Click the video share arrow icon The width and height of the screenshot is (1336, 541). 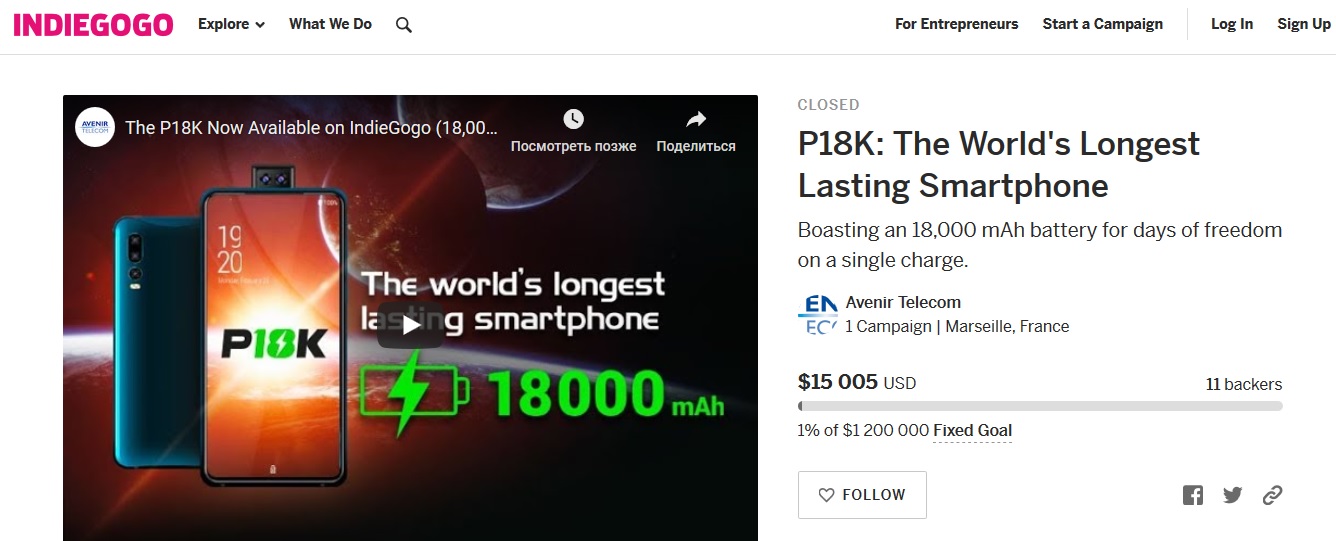[x=696, y=120]
